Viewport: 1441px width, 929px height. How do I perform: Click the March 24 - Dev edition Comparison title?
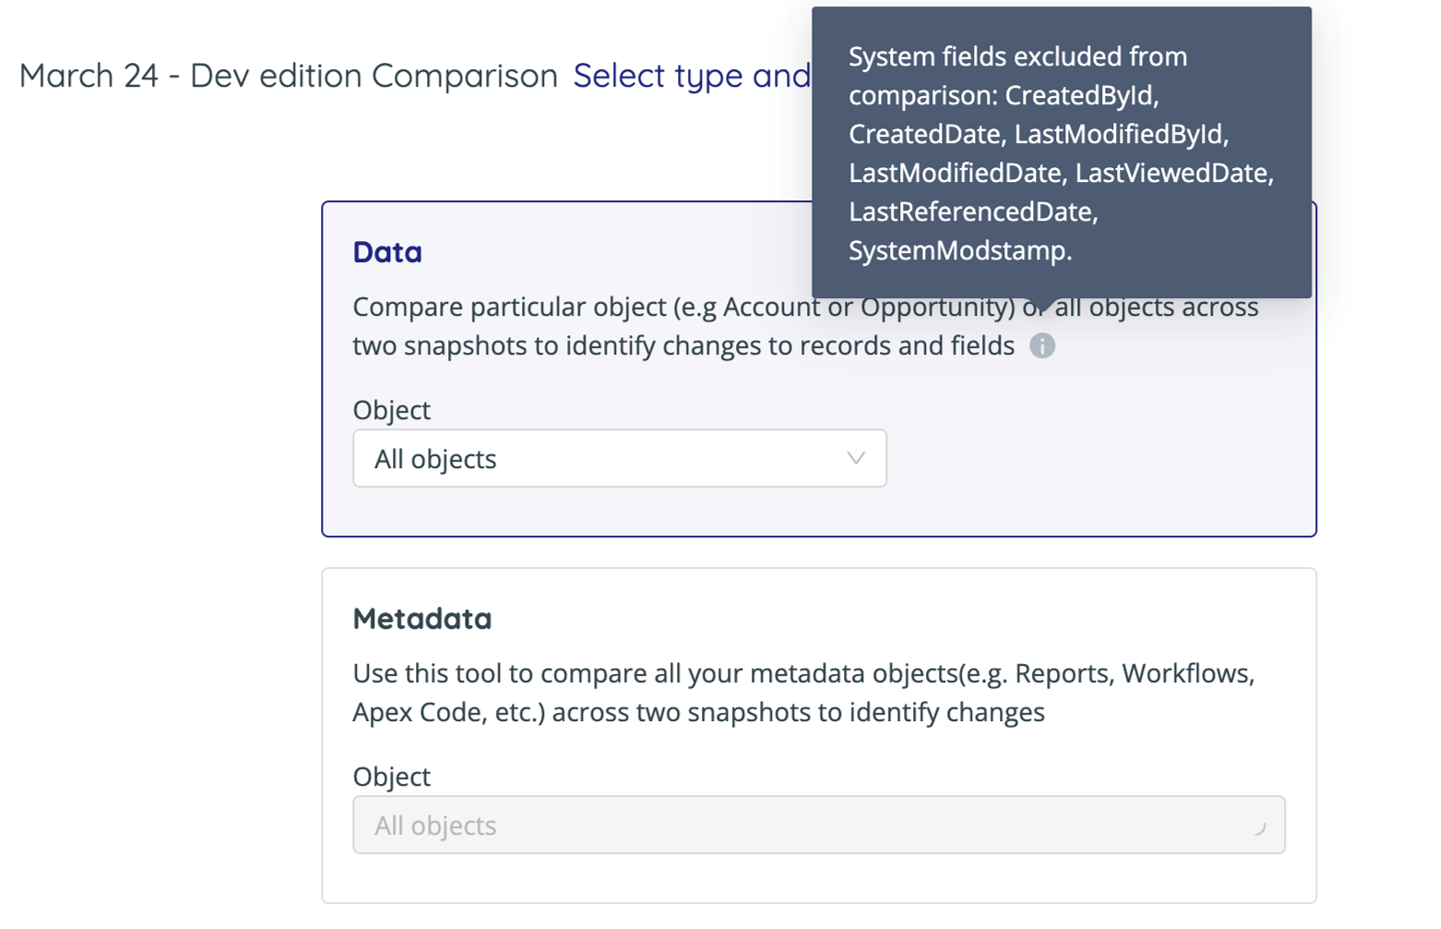coord(288,76)
